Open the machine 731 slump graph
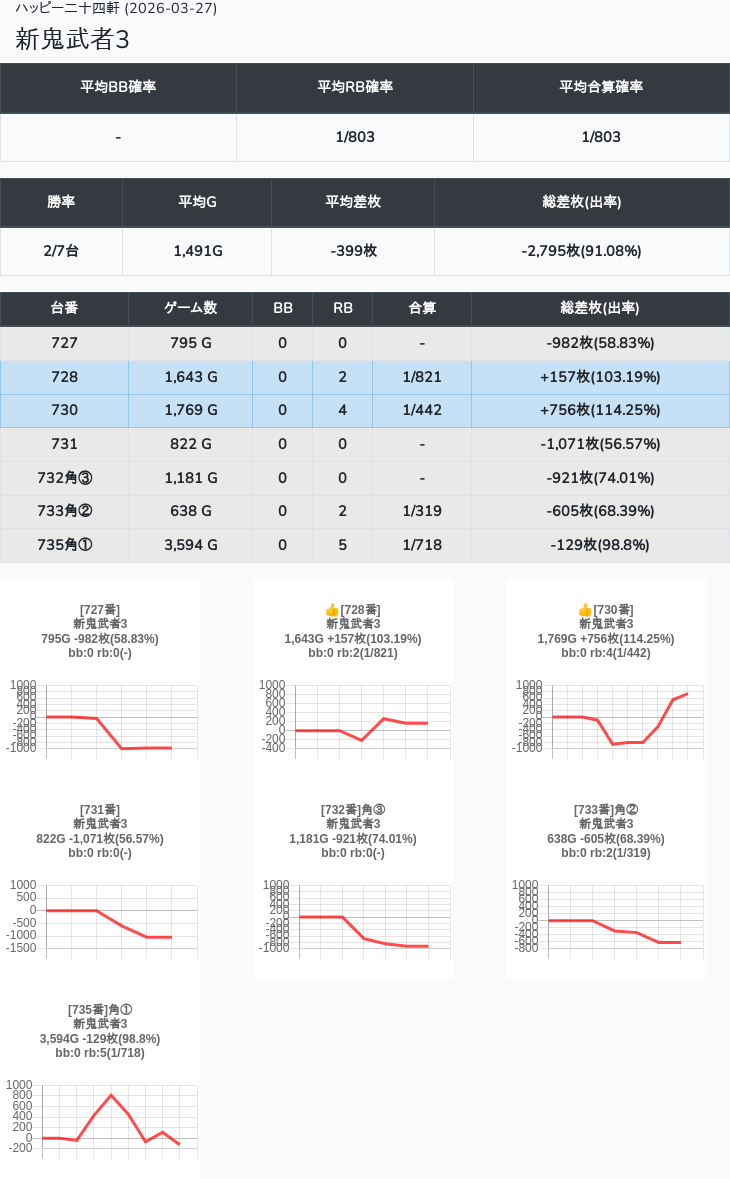Image resolution: width=730 pixels, height=1179 pixels. tap(100, 917)
